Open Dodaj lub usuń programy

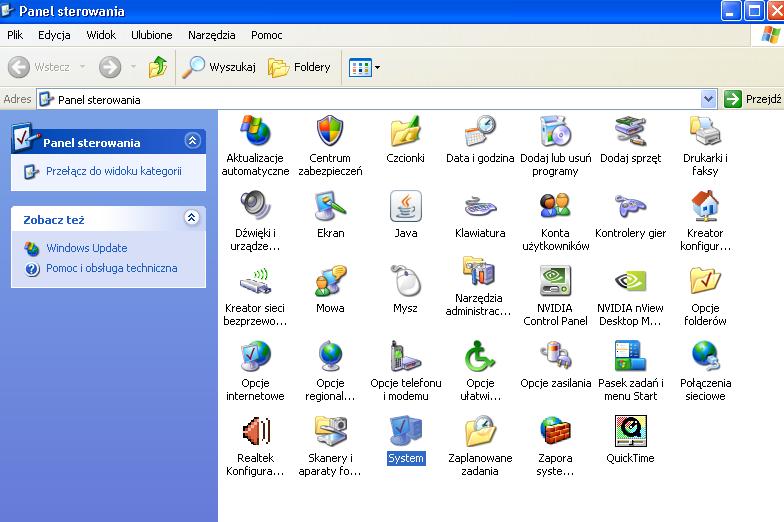point(555,131)
